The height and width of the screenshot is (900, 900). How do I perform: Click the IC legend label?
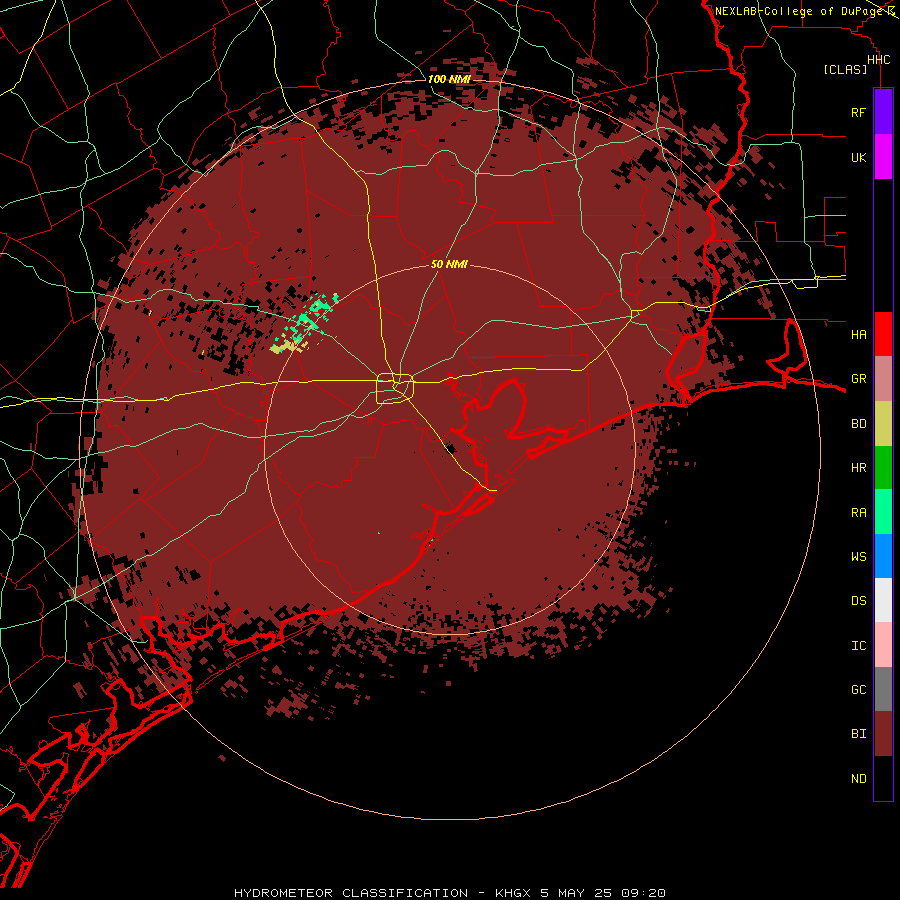[x=859, y=646]
